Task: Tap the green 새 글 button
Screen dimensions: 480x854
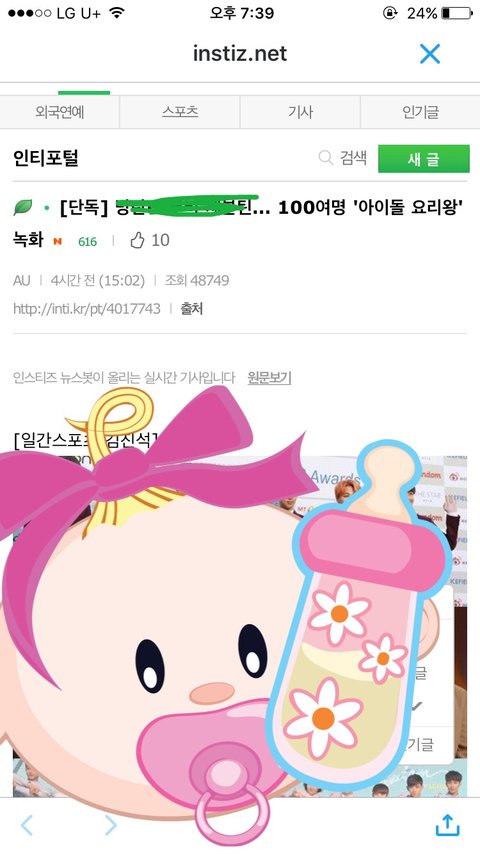Action: pos(424,158)
